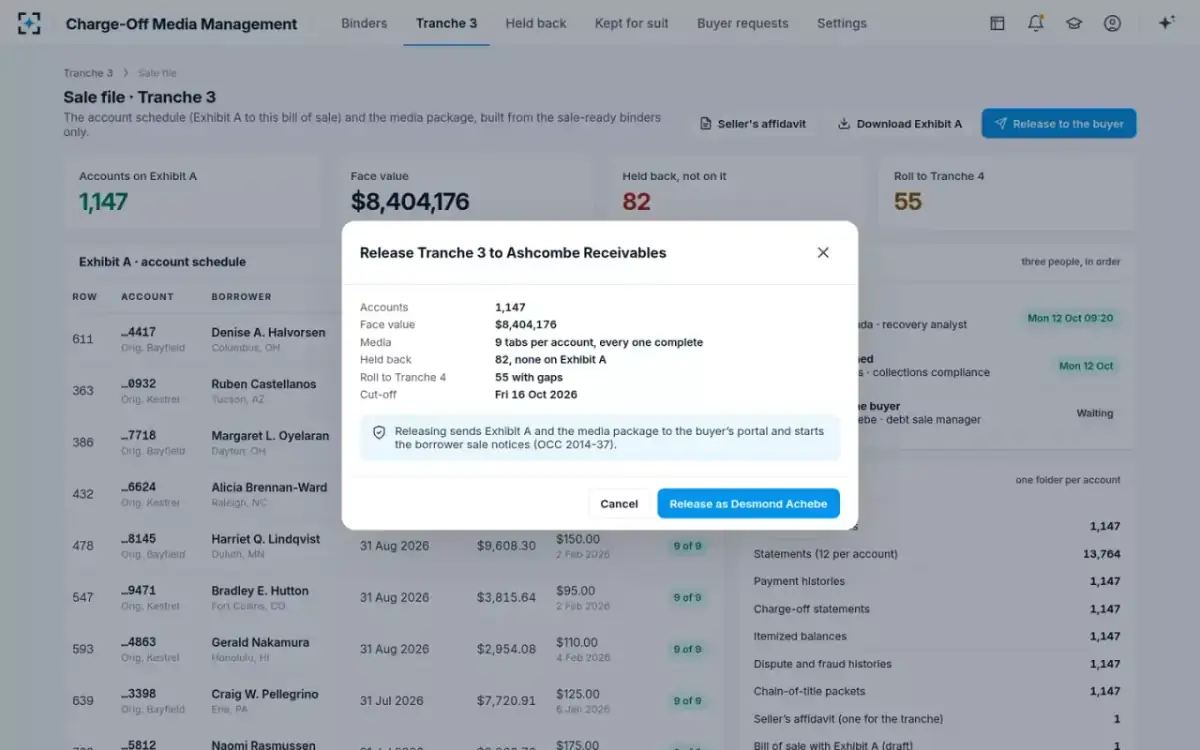Click the Waiting status label
Screen dimensions: 1200x750
1095,413
